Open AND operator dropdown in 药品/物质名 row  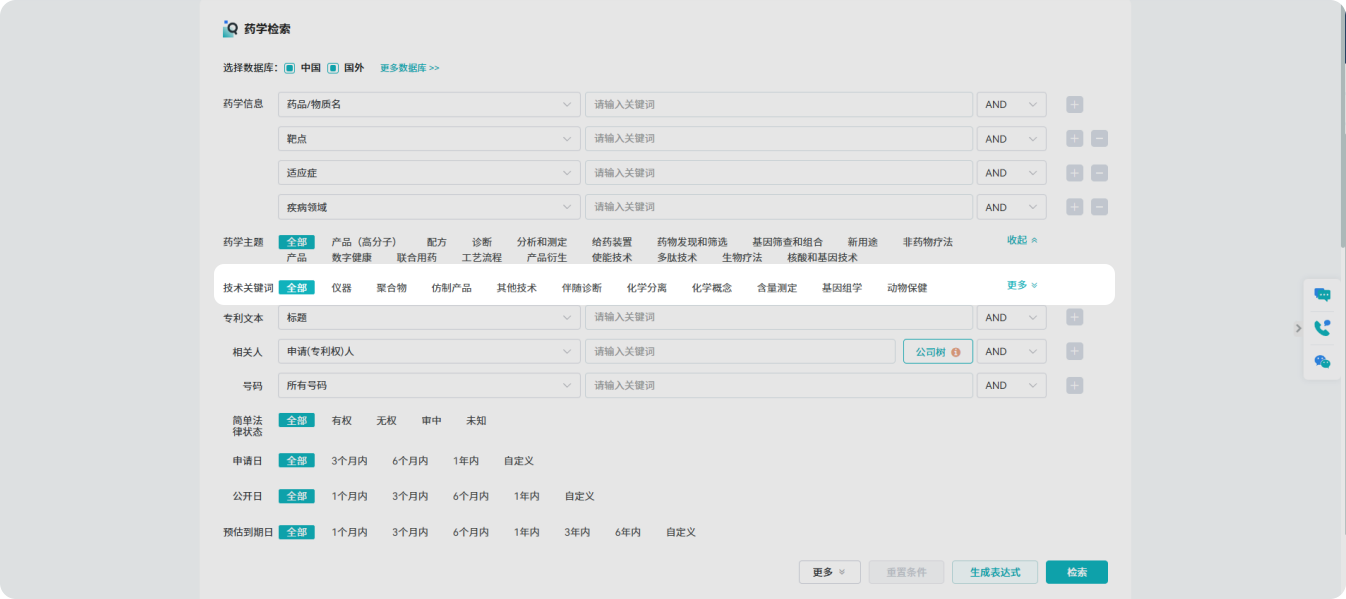click(x=1011, y=104)
